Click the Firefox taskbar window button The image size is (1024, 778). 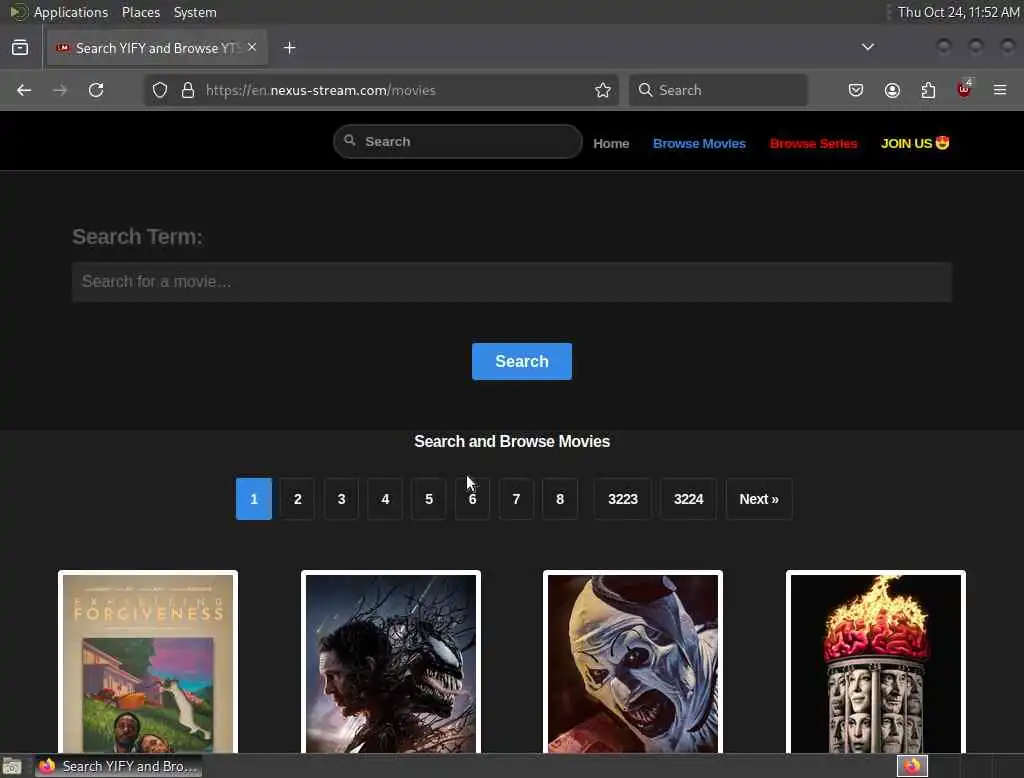click(118, 766)
